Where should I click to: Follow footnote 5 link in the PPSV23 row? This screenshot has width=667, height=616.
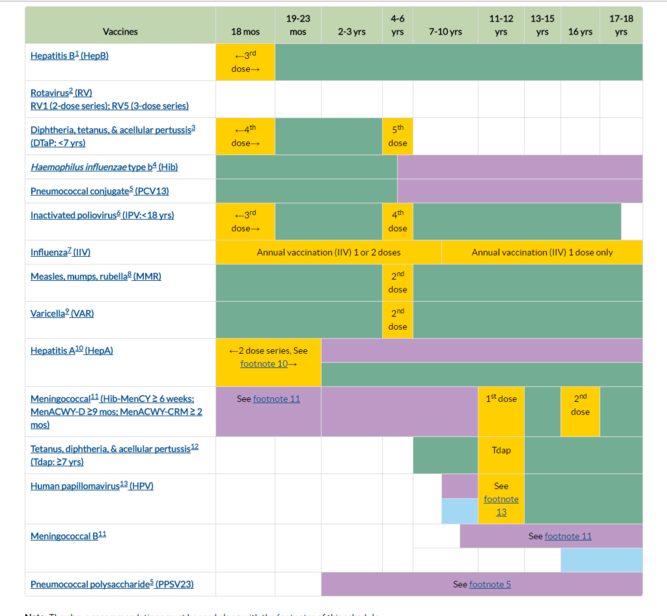pos(490,584)
